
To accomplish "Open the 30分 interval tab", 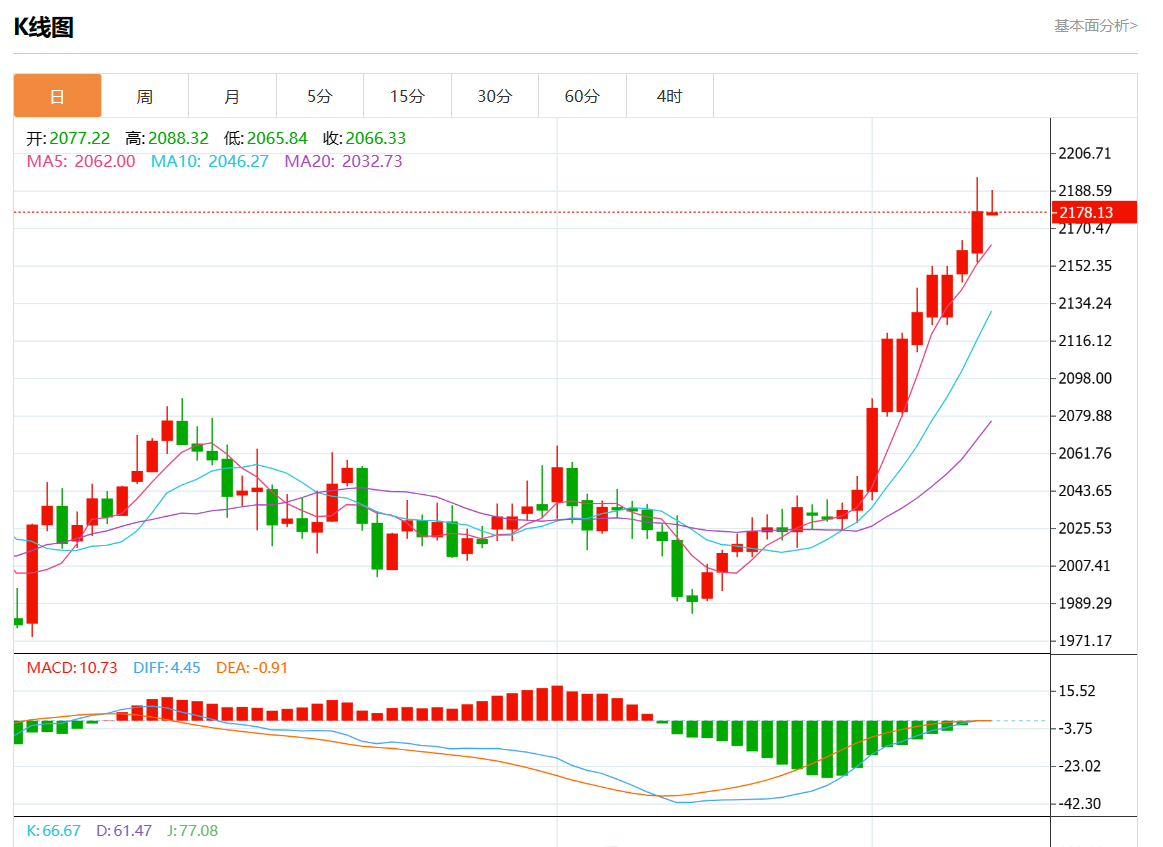I will pos(495,96).
